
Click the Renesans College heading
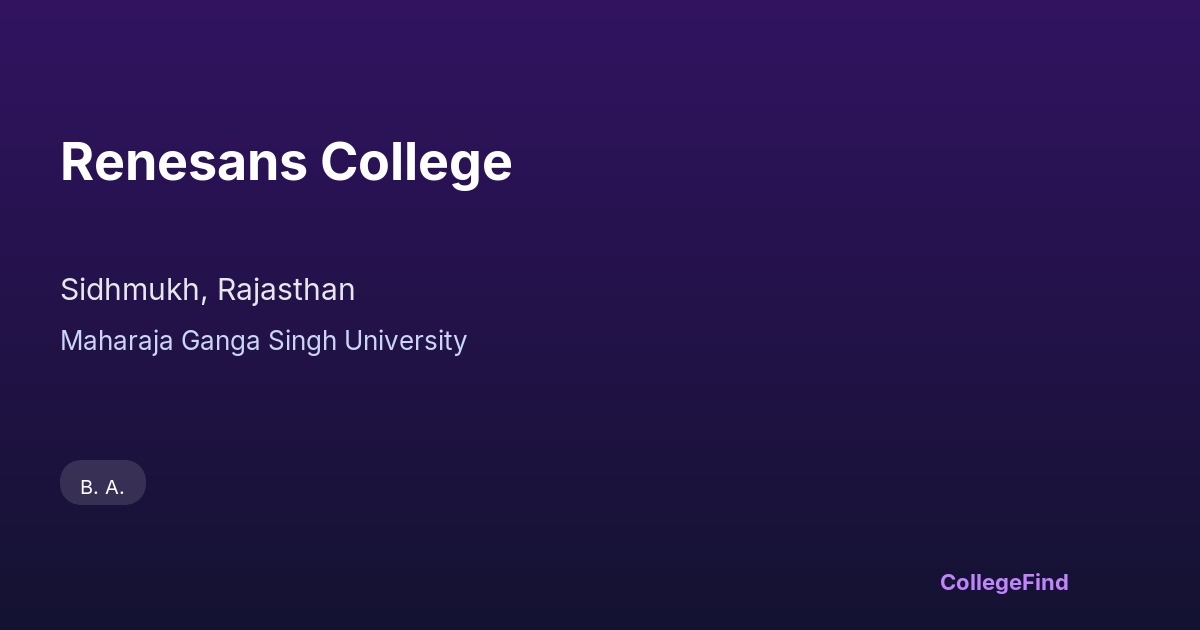(x=286, y=162)
